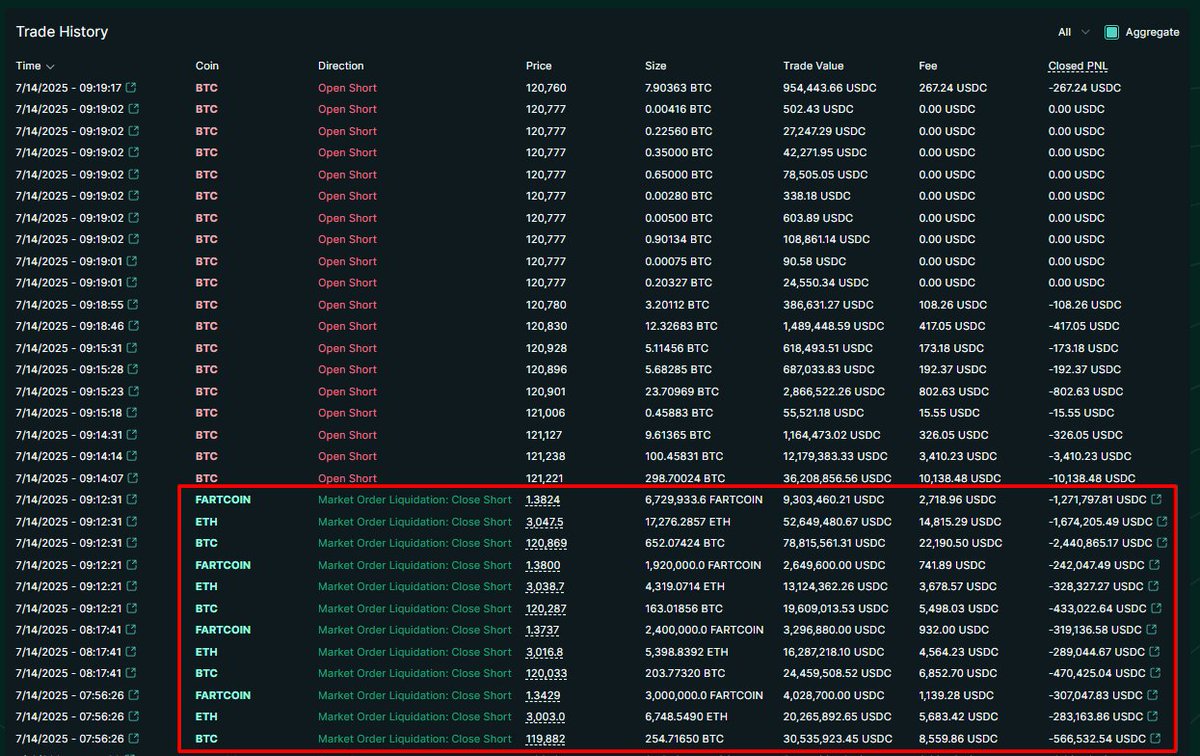Open share icon beside -319,136.58 USDC PNL
The image size is (1200, 756).
tap(1151, 630)
